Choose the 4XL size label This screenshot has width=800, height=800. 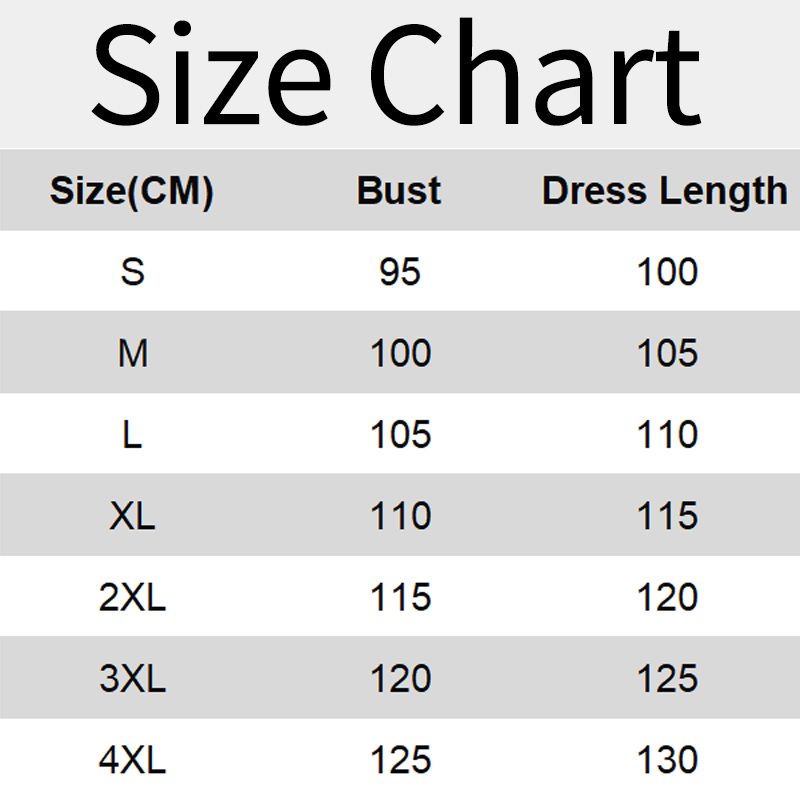tap(132, 761)
